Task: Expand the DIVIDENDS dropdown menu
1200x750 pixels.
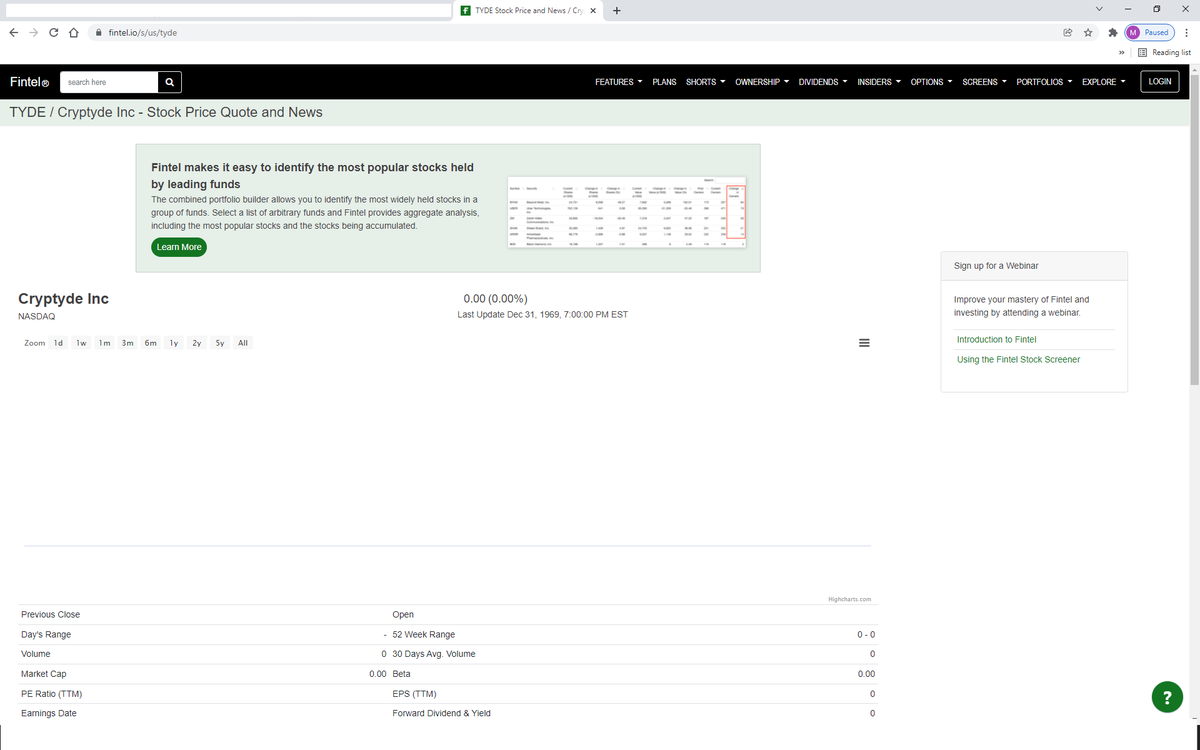Action: (823, 82)
